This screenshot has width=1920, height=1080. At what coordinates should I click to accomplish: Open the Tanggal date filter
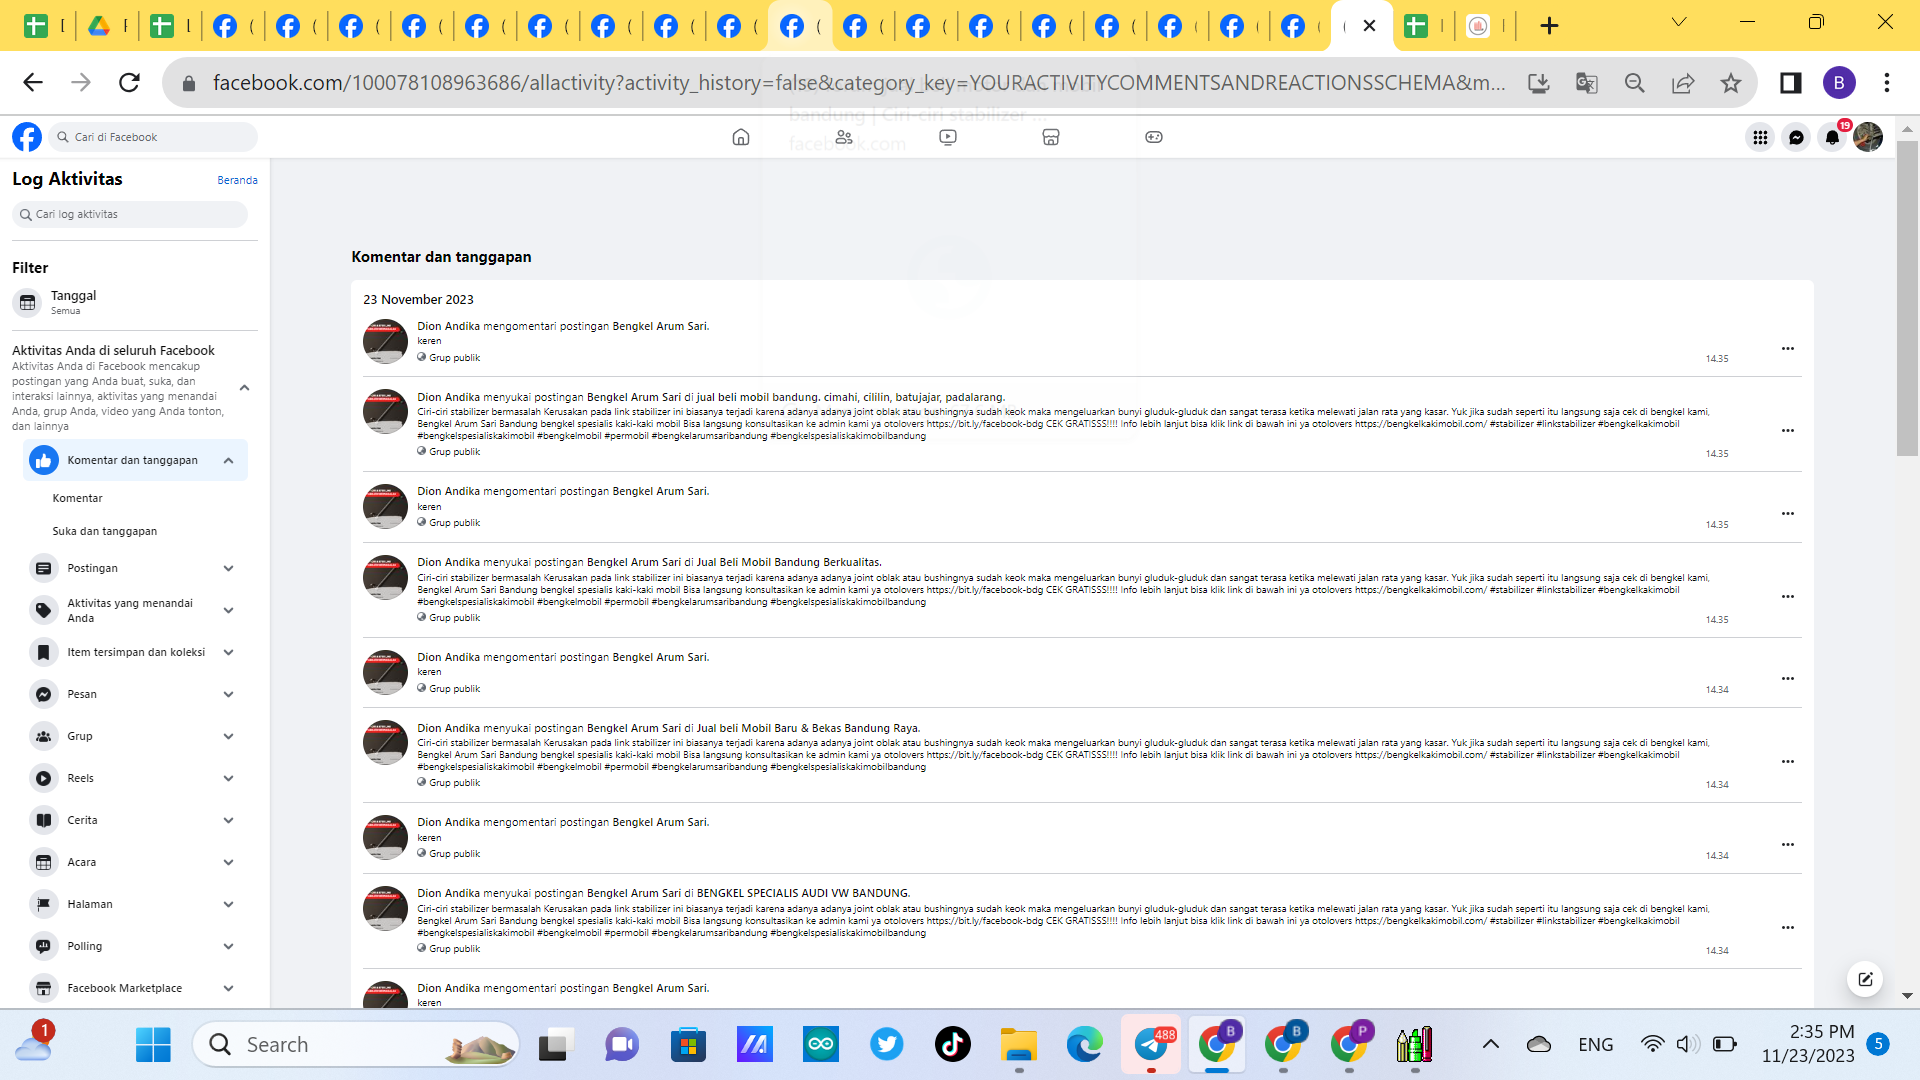[135, 302]
